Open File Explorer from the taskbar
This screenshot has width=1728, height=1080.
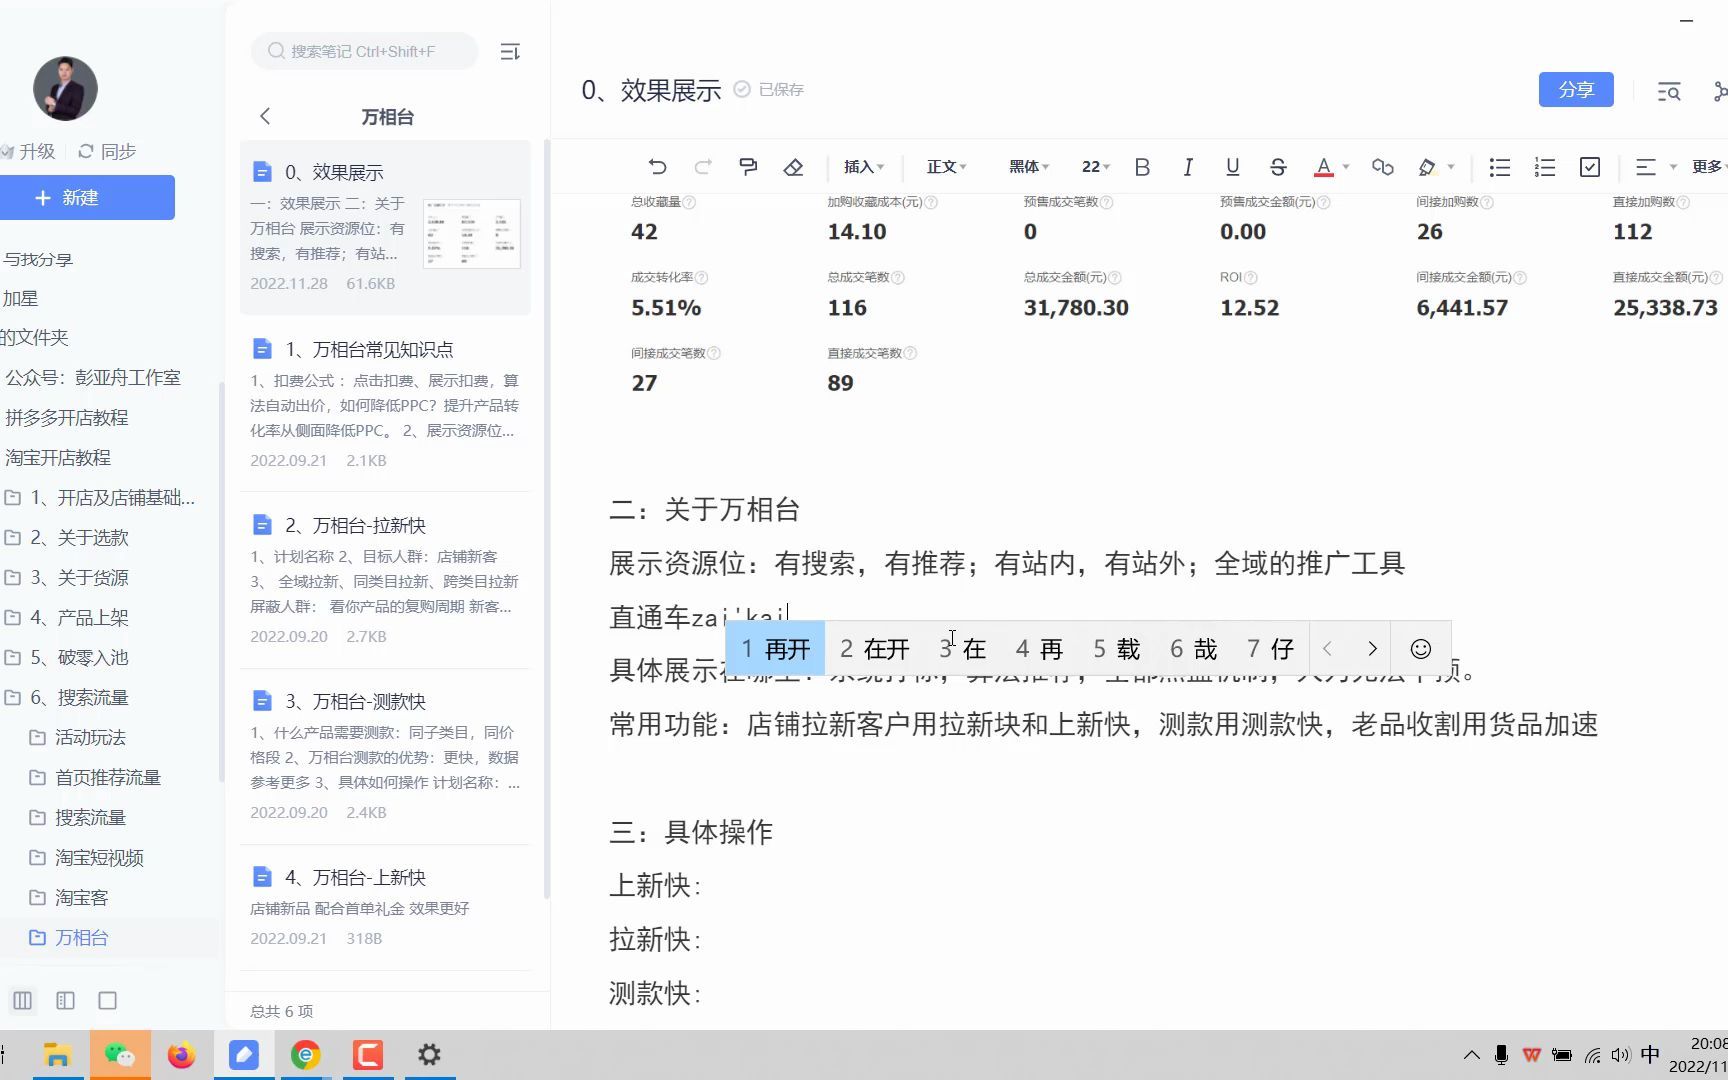pyautogui.click(x=57, y=1055)
